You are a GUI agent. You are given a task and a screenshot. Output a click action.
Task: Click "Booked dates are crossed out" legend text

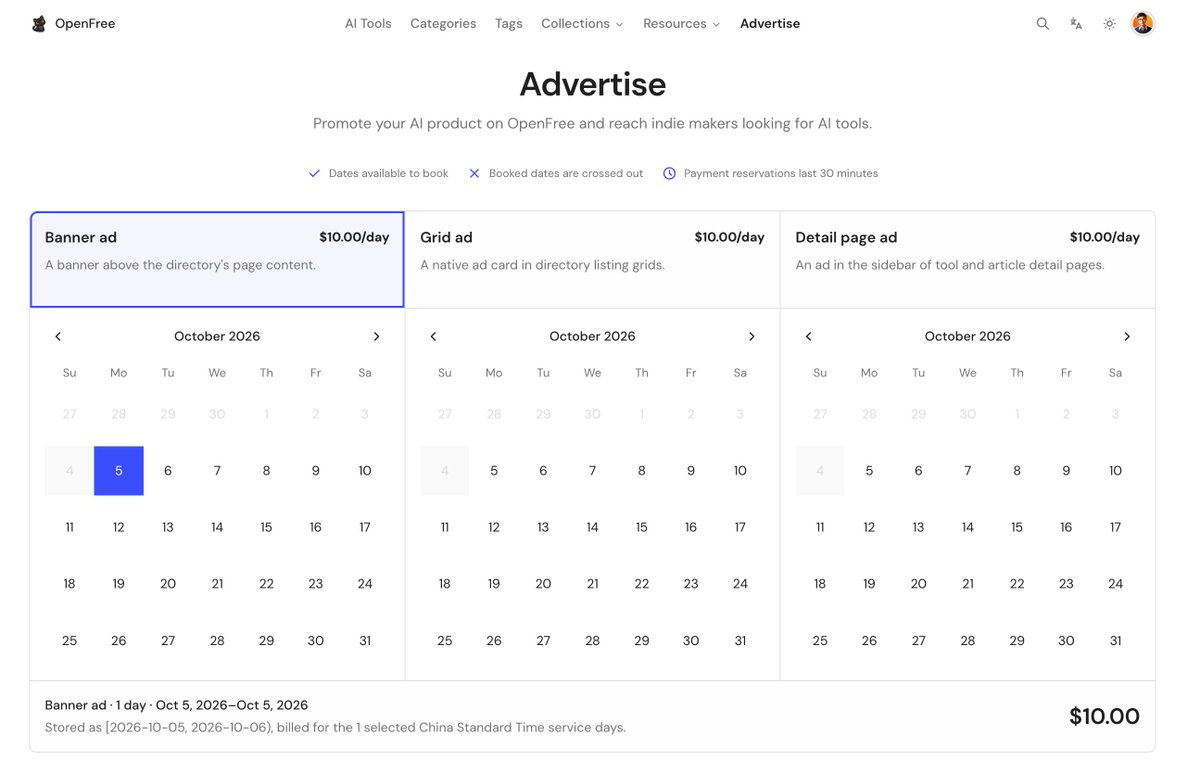click(x=566, y=173)
